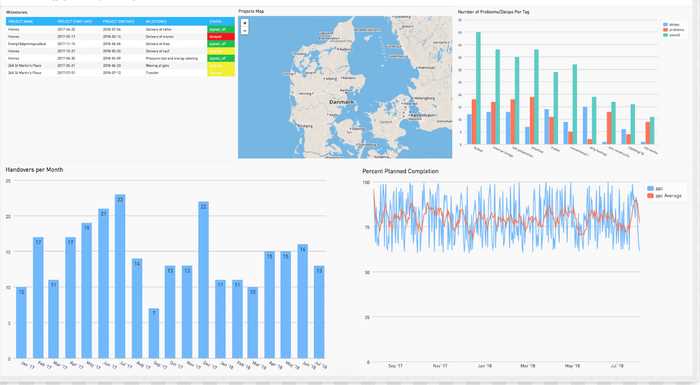Sort Milestones by Milestones column header
The width and height of the screenshot is (700, 385).
(x=156, y=21)
